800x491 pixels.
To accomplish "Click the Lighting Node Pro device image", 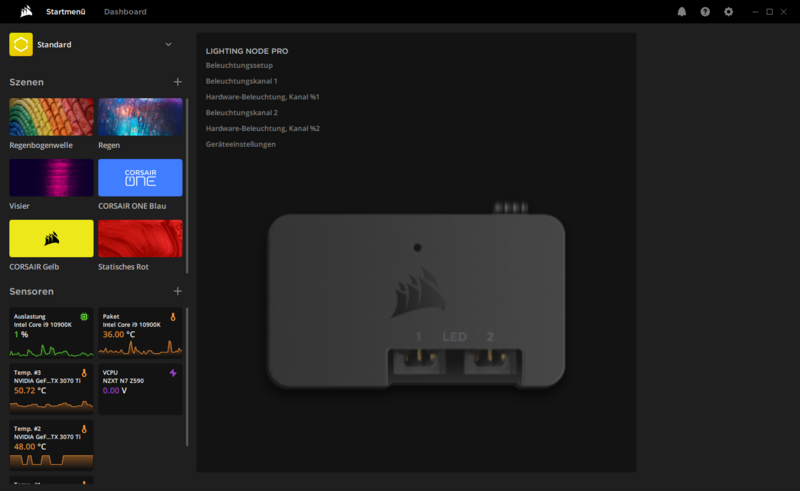I will 416,296.
